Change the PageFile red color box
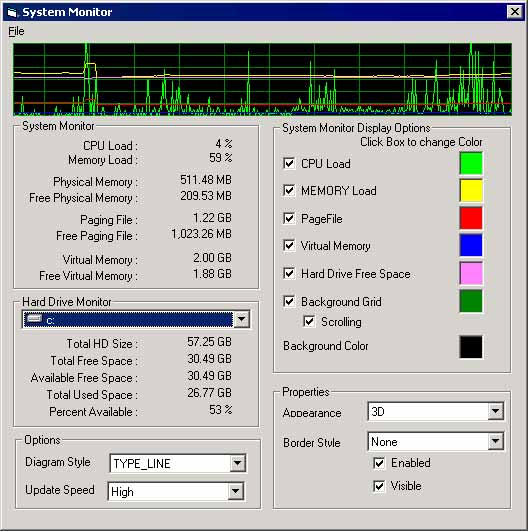This screenshot has height=531, width=528. coord(471,218)
